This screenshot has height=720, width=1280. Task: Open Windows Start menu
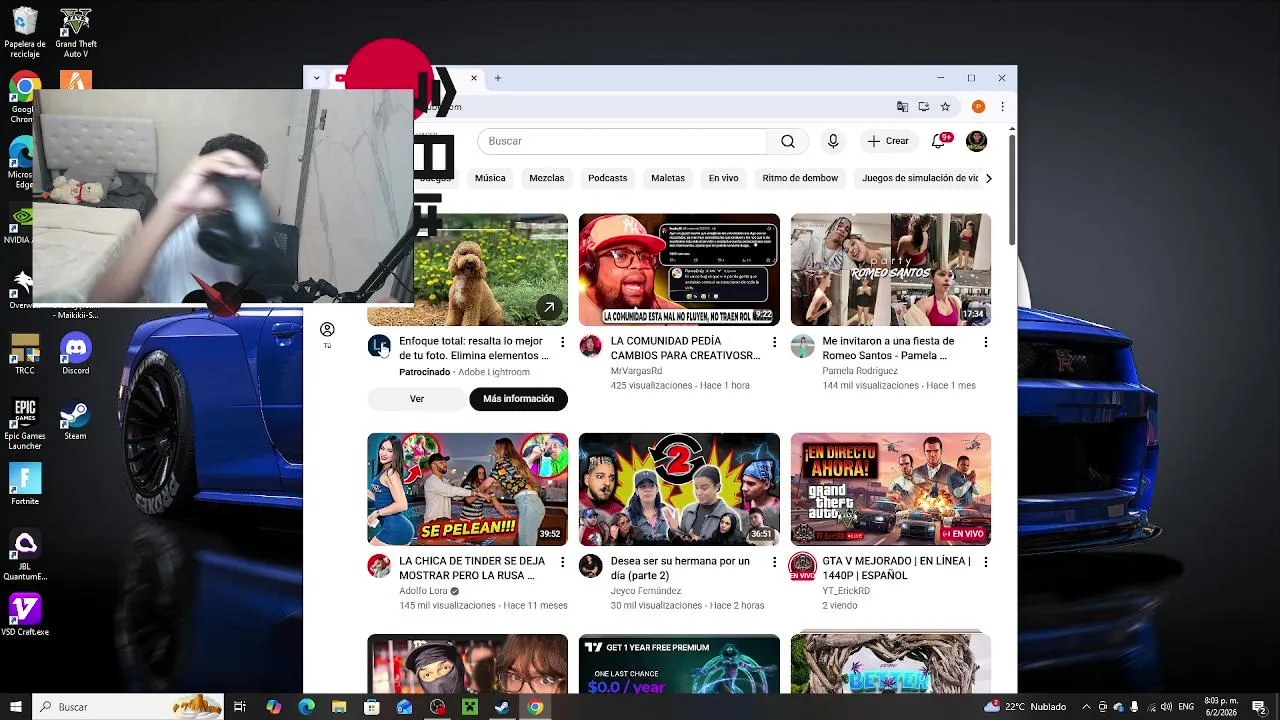[x=16, y=707]
